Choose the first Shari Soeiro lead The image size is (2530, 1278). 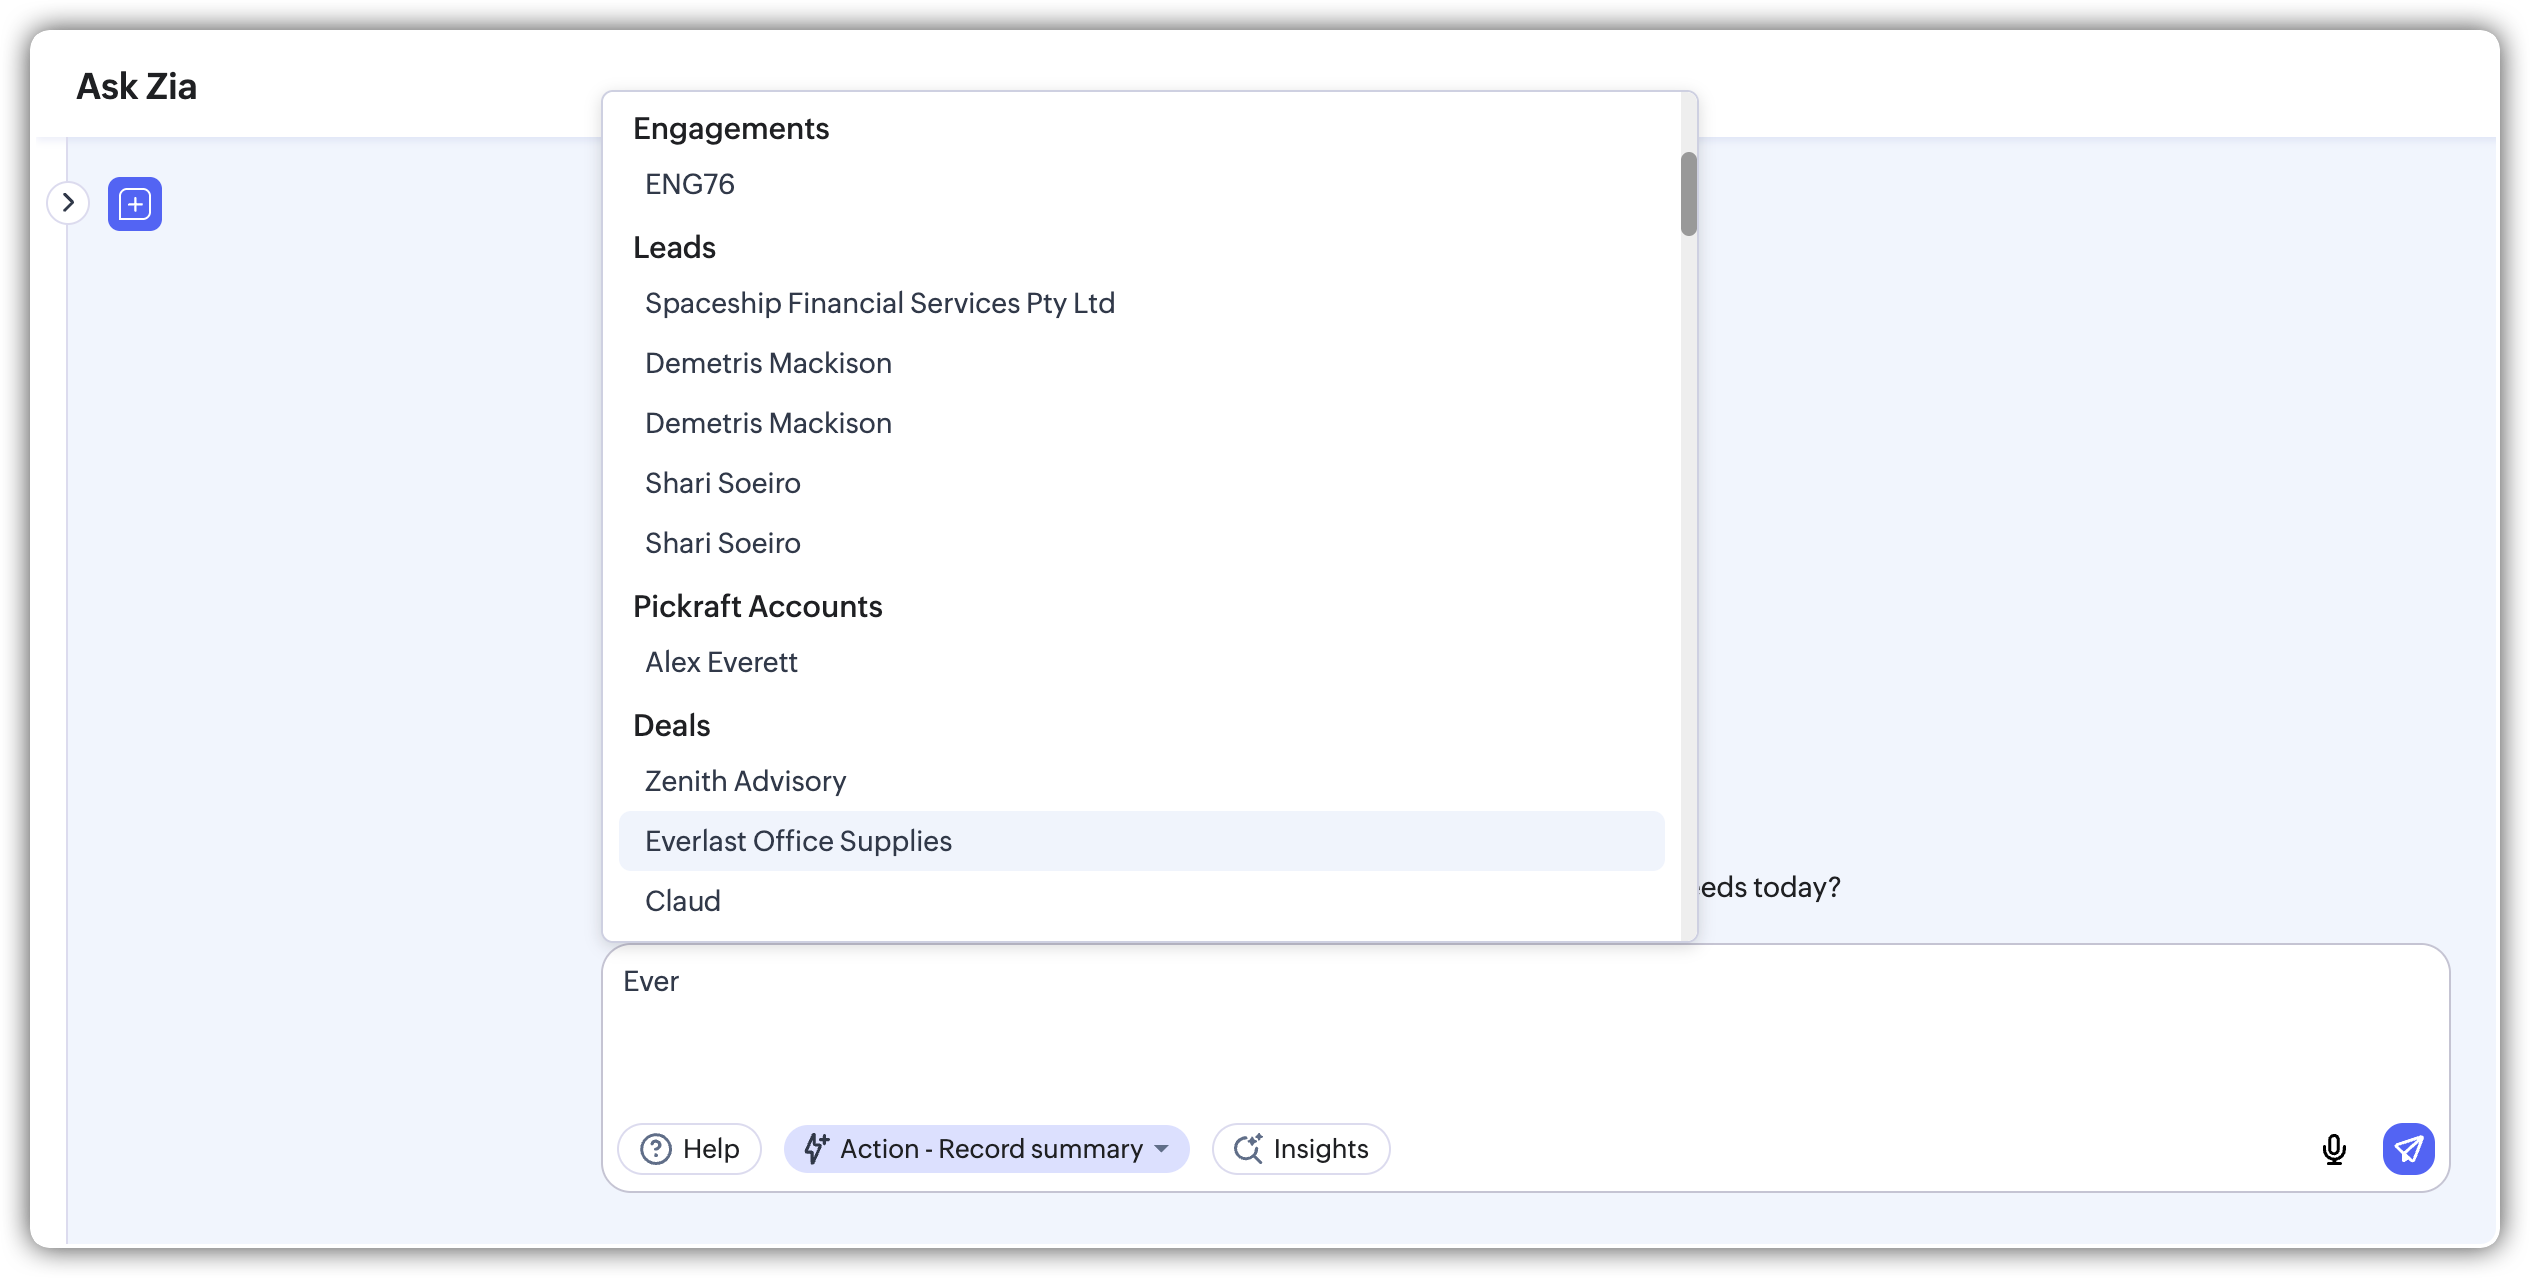pos(722,483)
